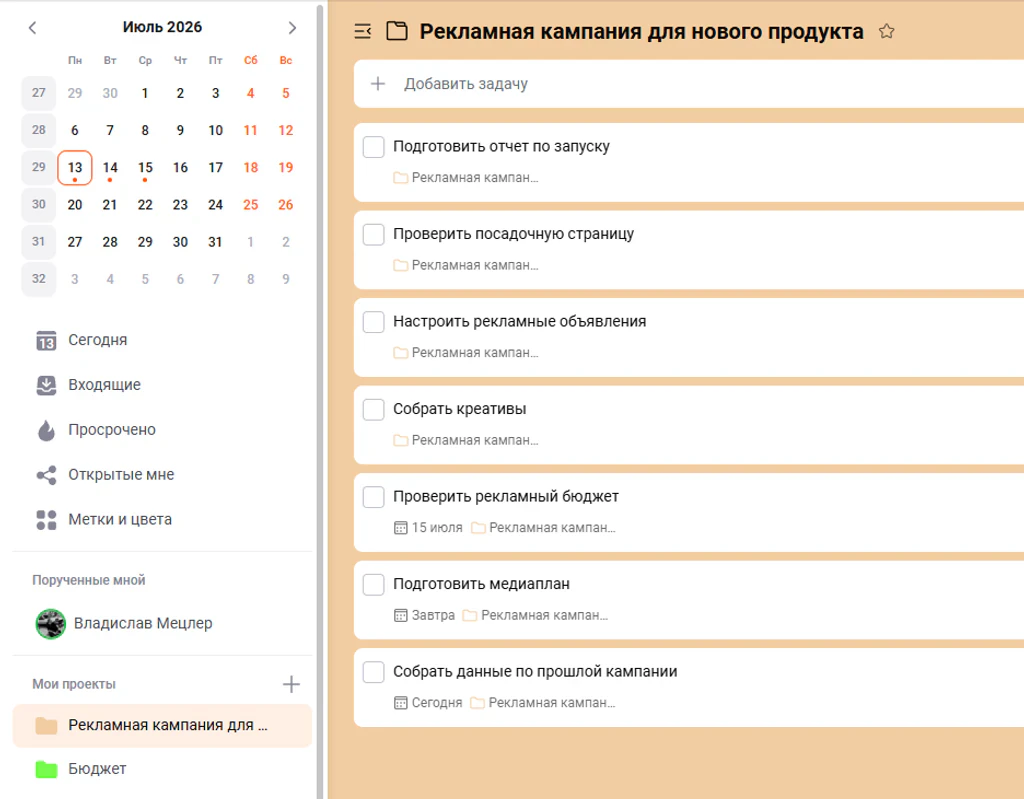
Task: Show Просрочено tasks
Action: pos(163,430)
